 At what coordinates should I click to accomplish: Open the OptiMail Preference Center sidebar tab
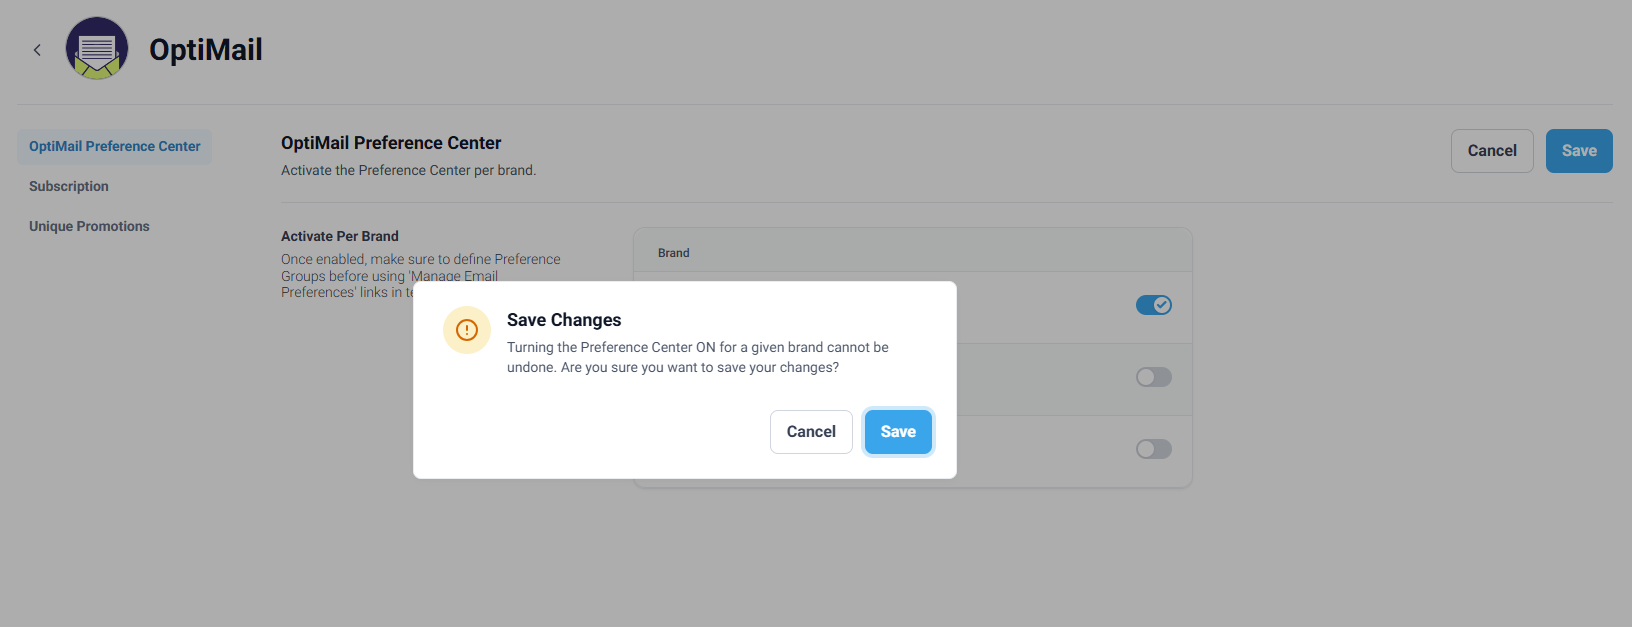coord(115,146)
